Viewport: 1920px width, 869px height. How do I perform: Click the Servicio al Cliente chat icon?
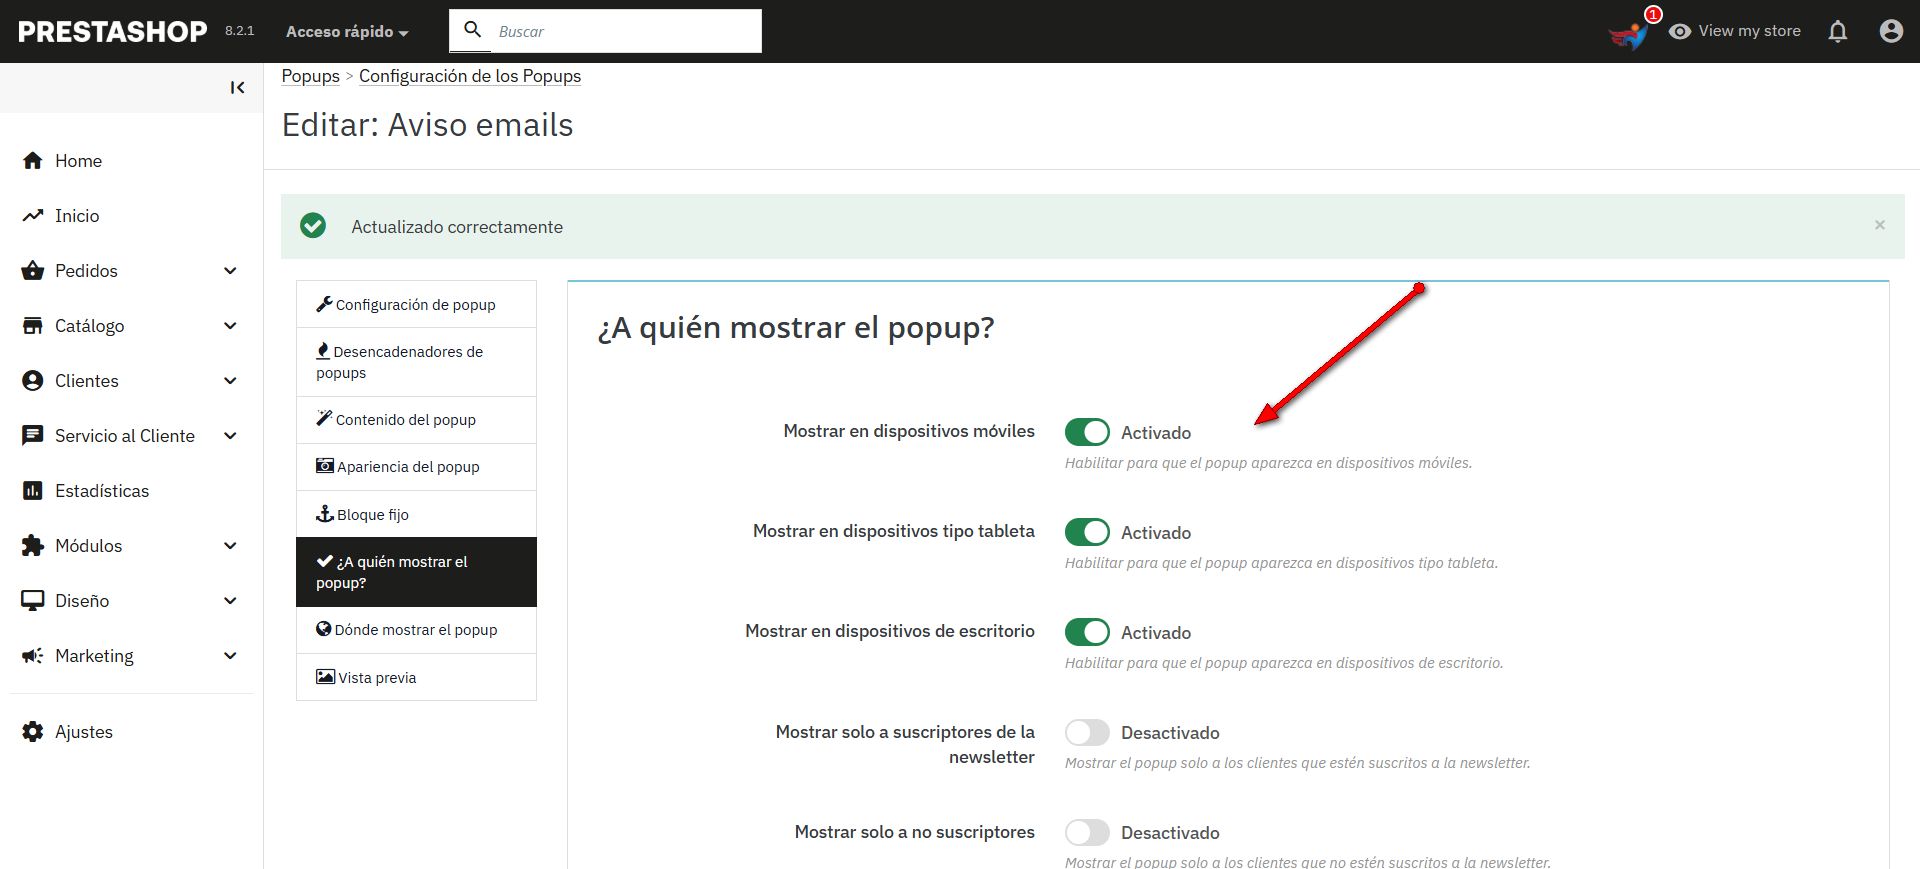point(33,436)
